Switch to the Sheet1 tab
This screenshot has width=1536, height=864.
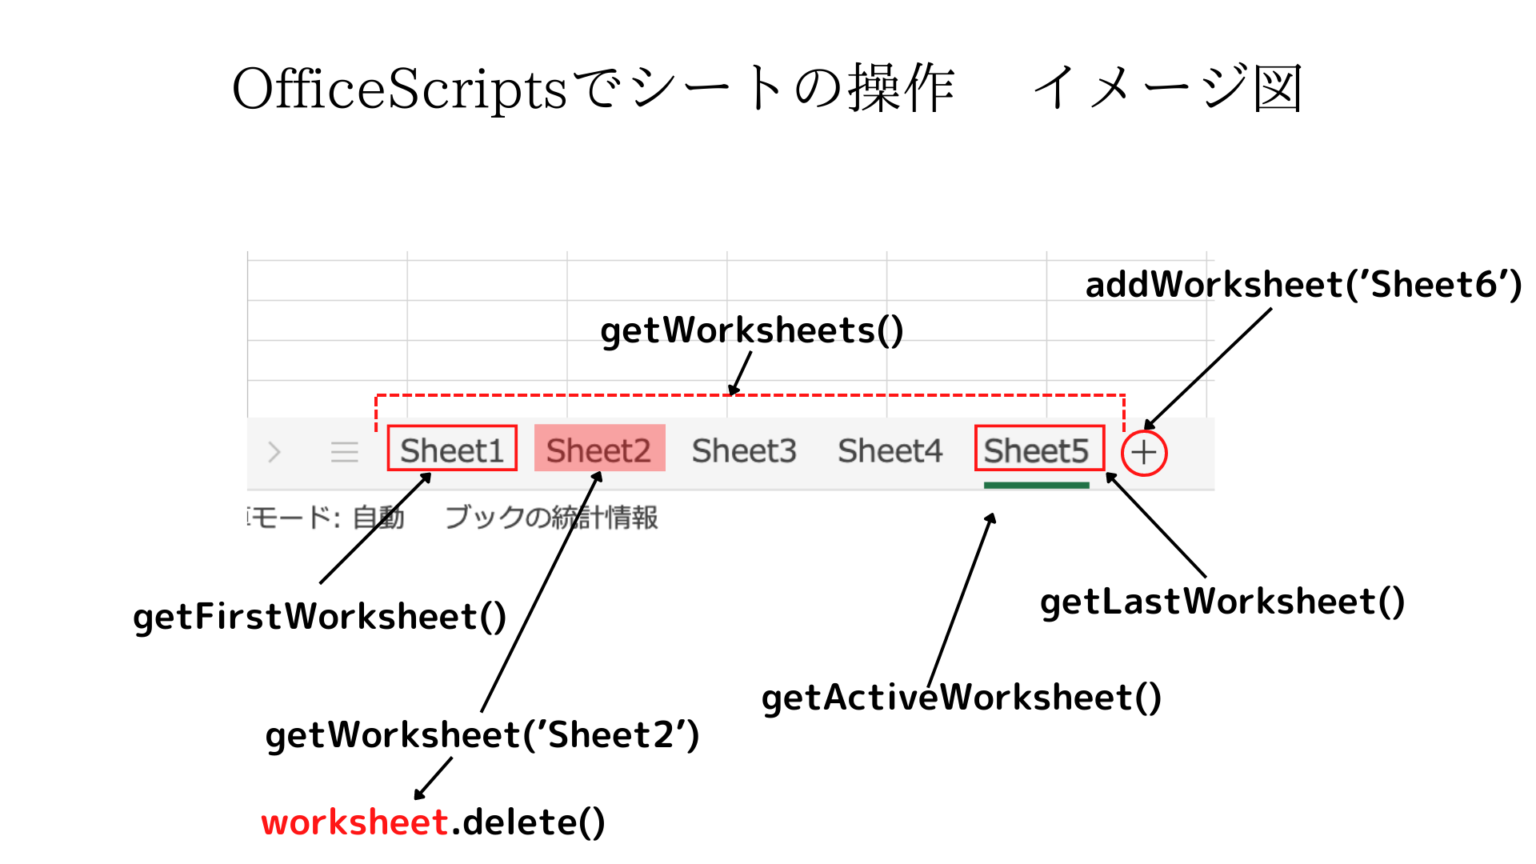[x=451, y=450]
